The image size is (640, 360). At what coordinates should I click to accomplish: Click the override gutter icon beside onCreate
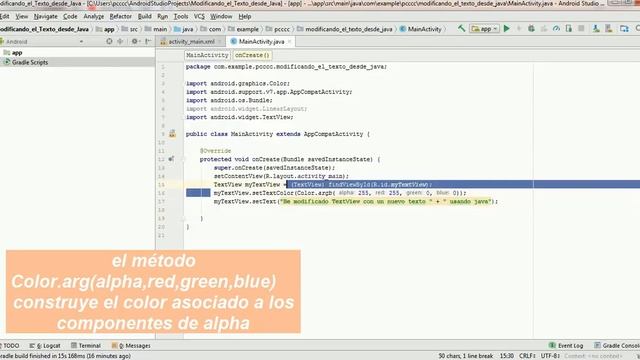pyautogui.click(x=171, y=159)
